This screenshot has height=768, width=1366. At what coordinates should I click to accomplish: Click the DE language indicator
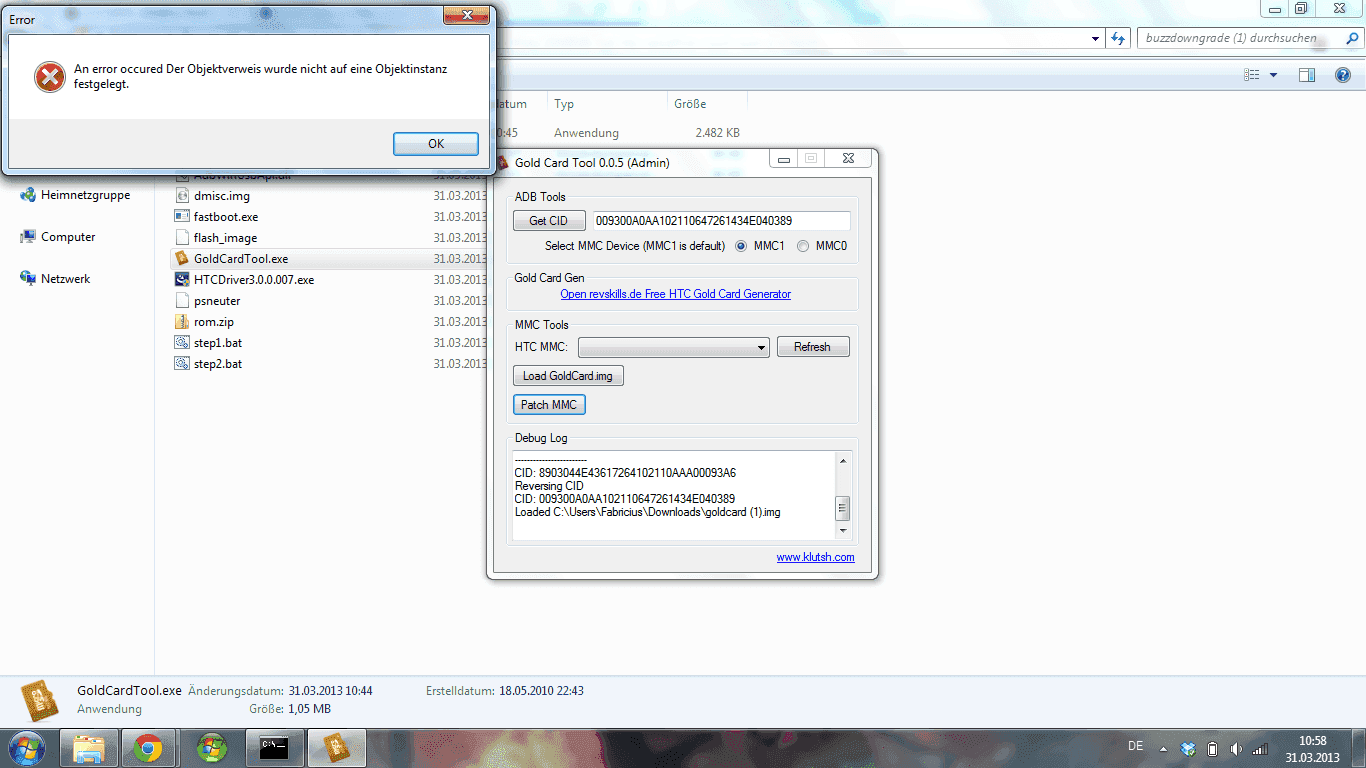1135,746
